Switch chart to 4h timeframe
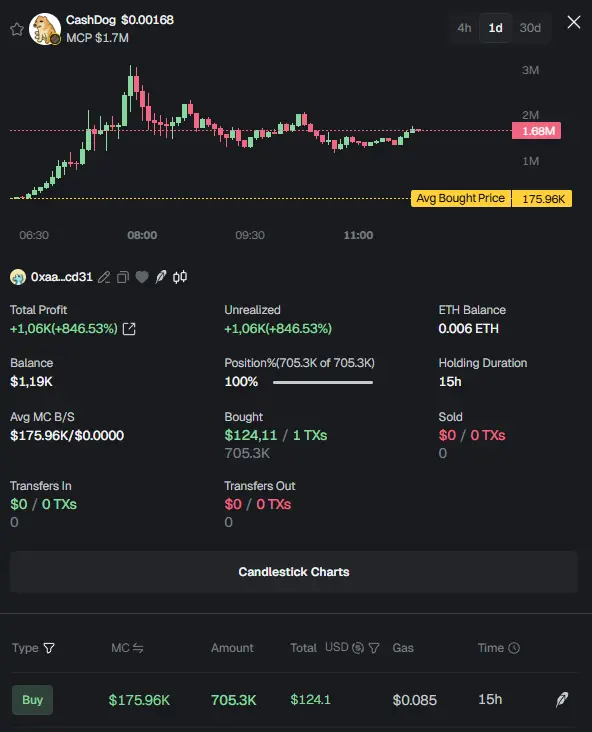Image resolution: width=592 pixels, height=732 pixels. 464,28
